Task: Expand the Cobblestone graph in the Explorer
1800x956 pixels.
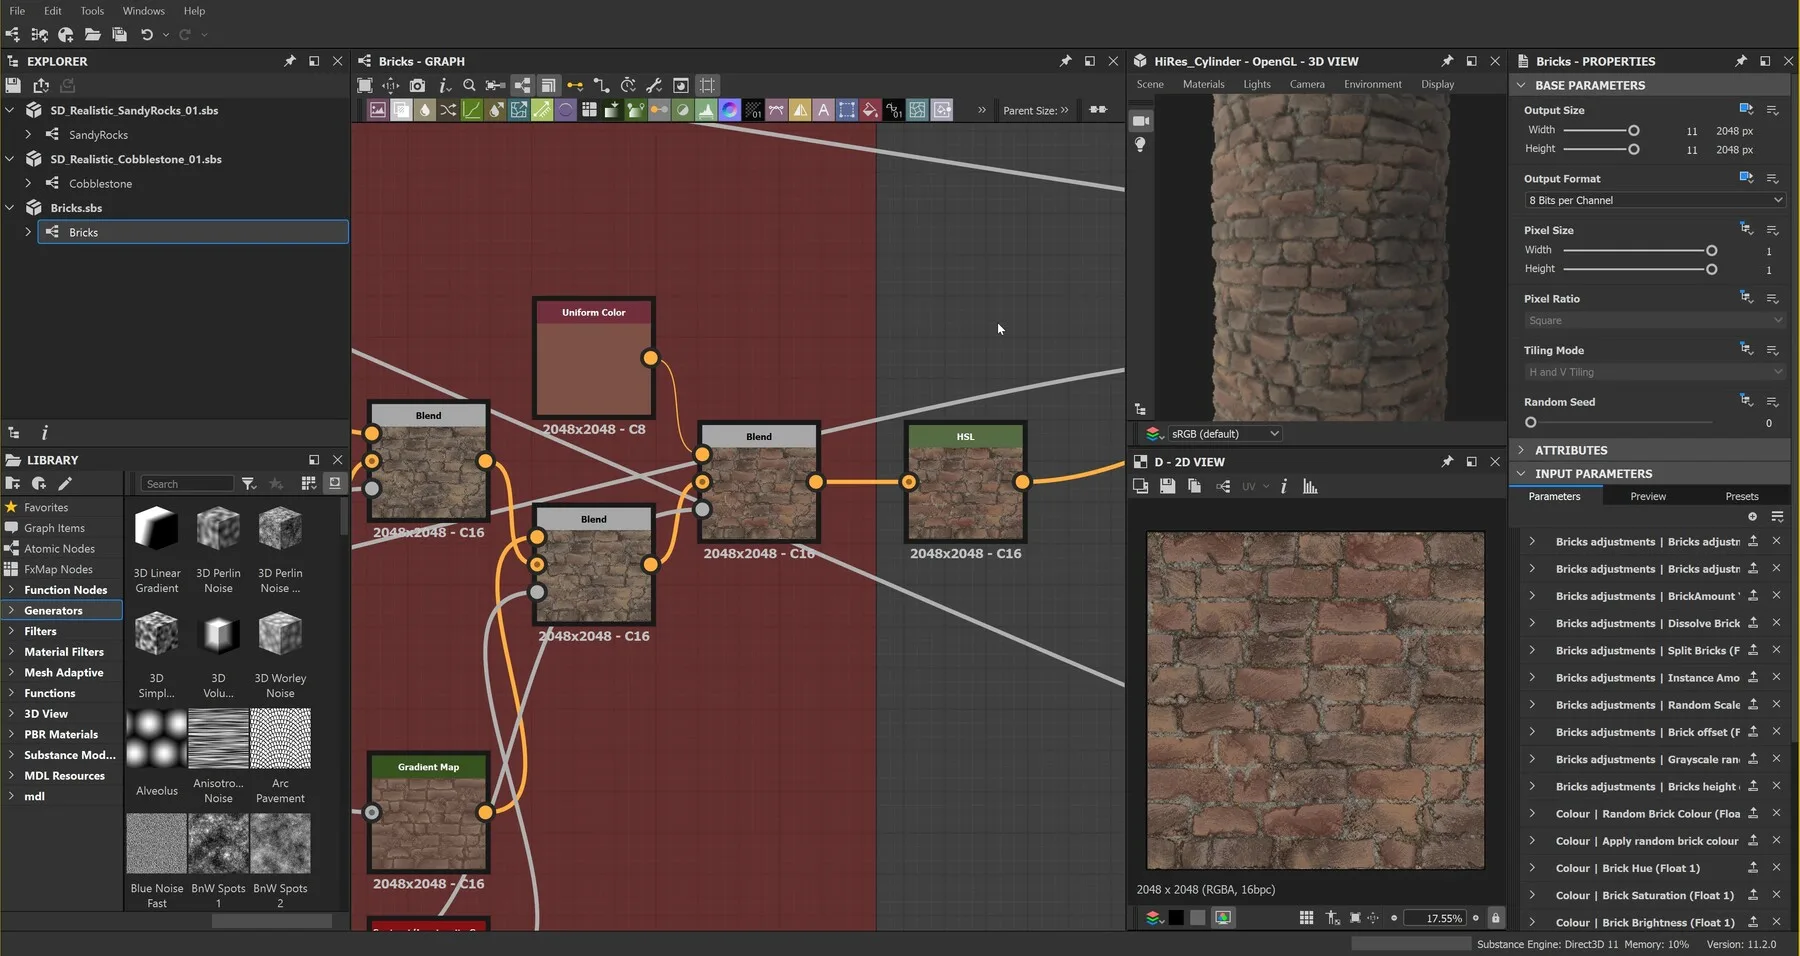Action: click(x=27, y=183)
